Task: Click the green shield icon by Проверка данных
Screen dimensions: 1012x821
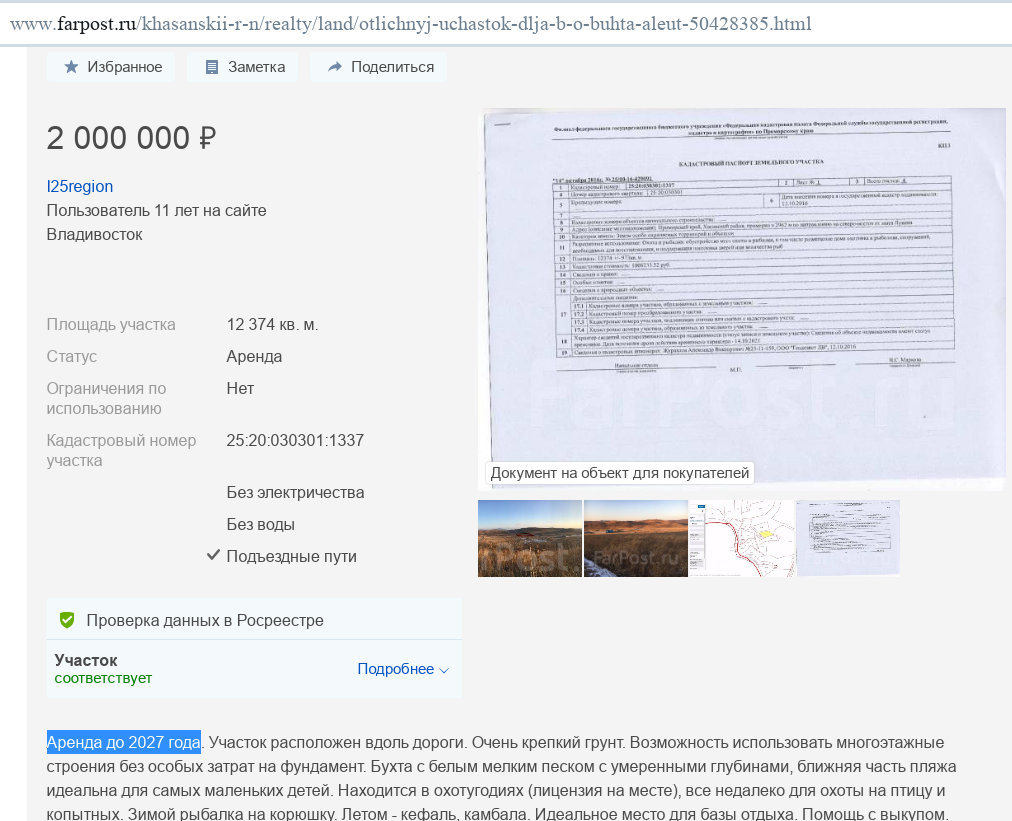Action: [x=66, y=620]
